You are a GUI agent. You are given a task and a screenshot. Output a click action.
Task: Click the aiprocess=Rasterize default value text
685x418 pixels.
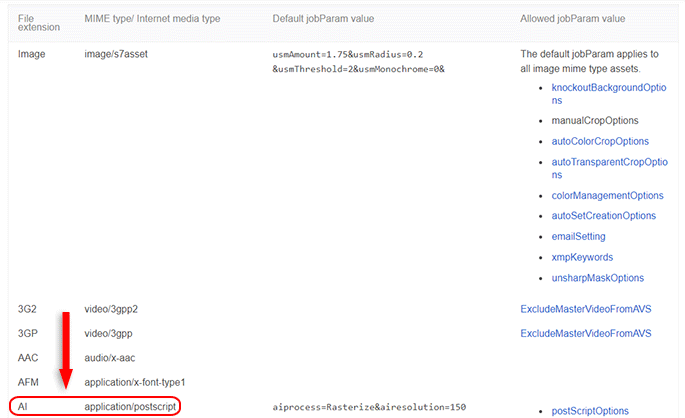coord(370,408)
